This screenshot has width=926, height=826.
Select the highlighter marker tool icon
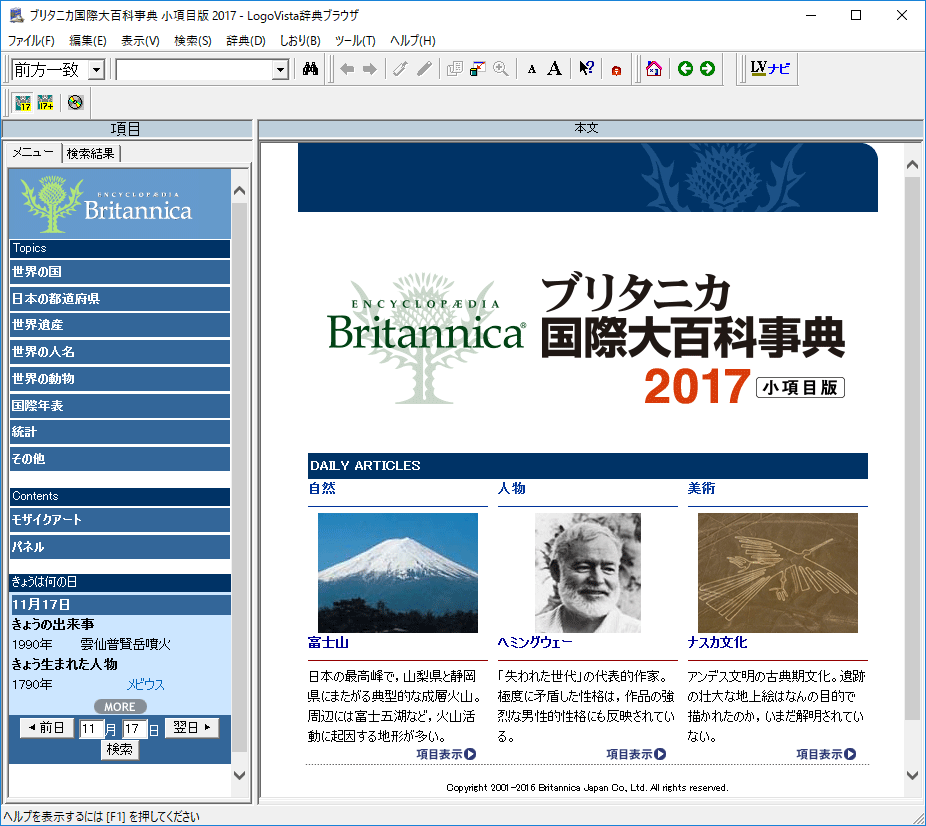click(400, 69)
